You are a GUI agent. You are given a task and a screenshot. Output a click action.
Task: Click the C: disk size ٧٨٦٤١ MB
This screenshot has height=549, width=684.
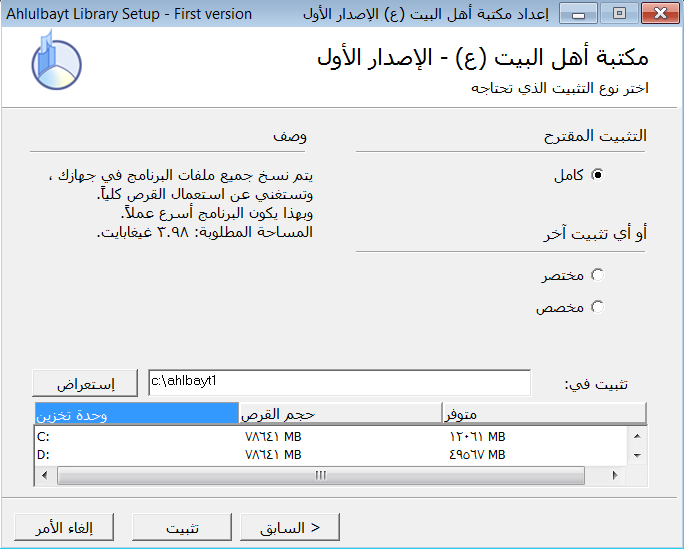pos(273,436)
